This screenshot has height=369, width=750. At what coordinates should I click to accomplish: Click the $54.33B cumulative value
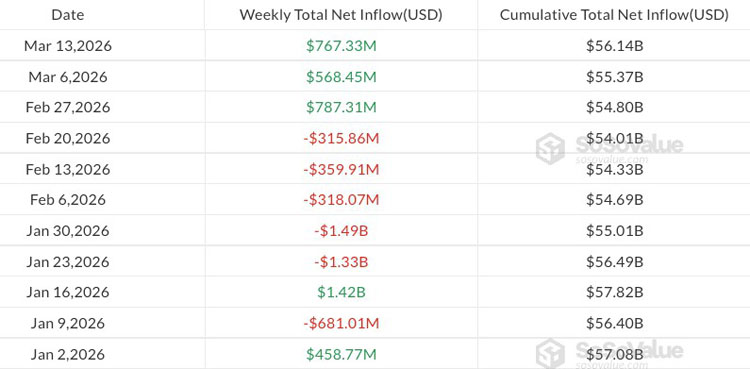615,169
